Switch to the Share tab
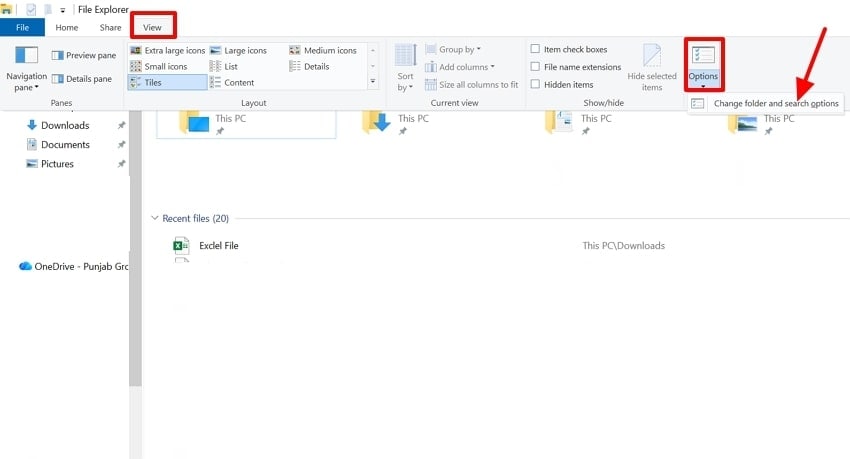Viewport: 850px width, 459px height. pyautogui.click(x=110, y=27)
